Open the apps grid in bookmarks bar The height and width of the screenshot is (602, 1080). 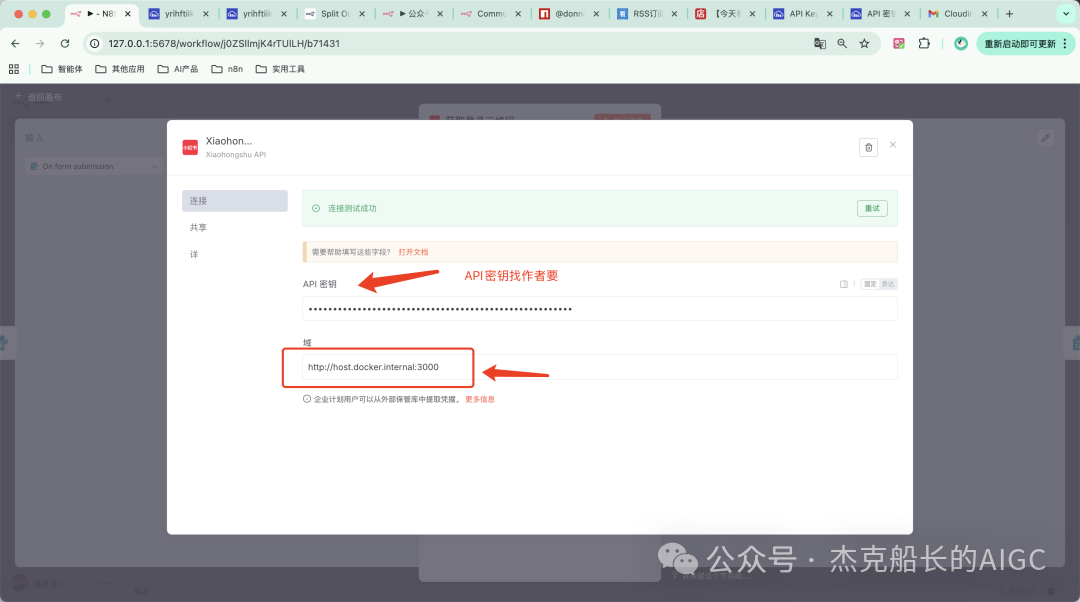pos(14,69)
